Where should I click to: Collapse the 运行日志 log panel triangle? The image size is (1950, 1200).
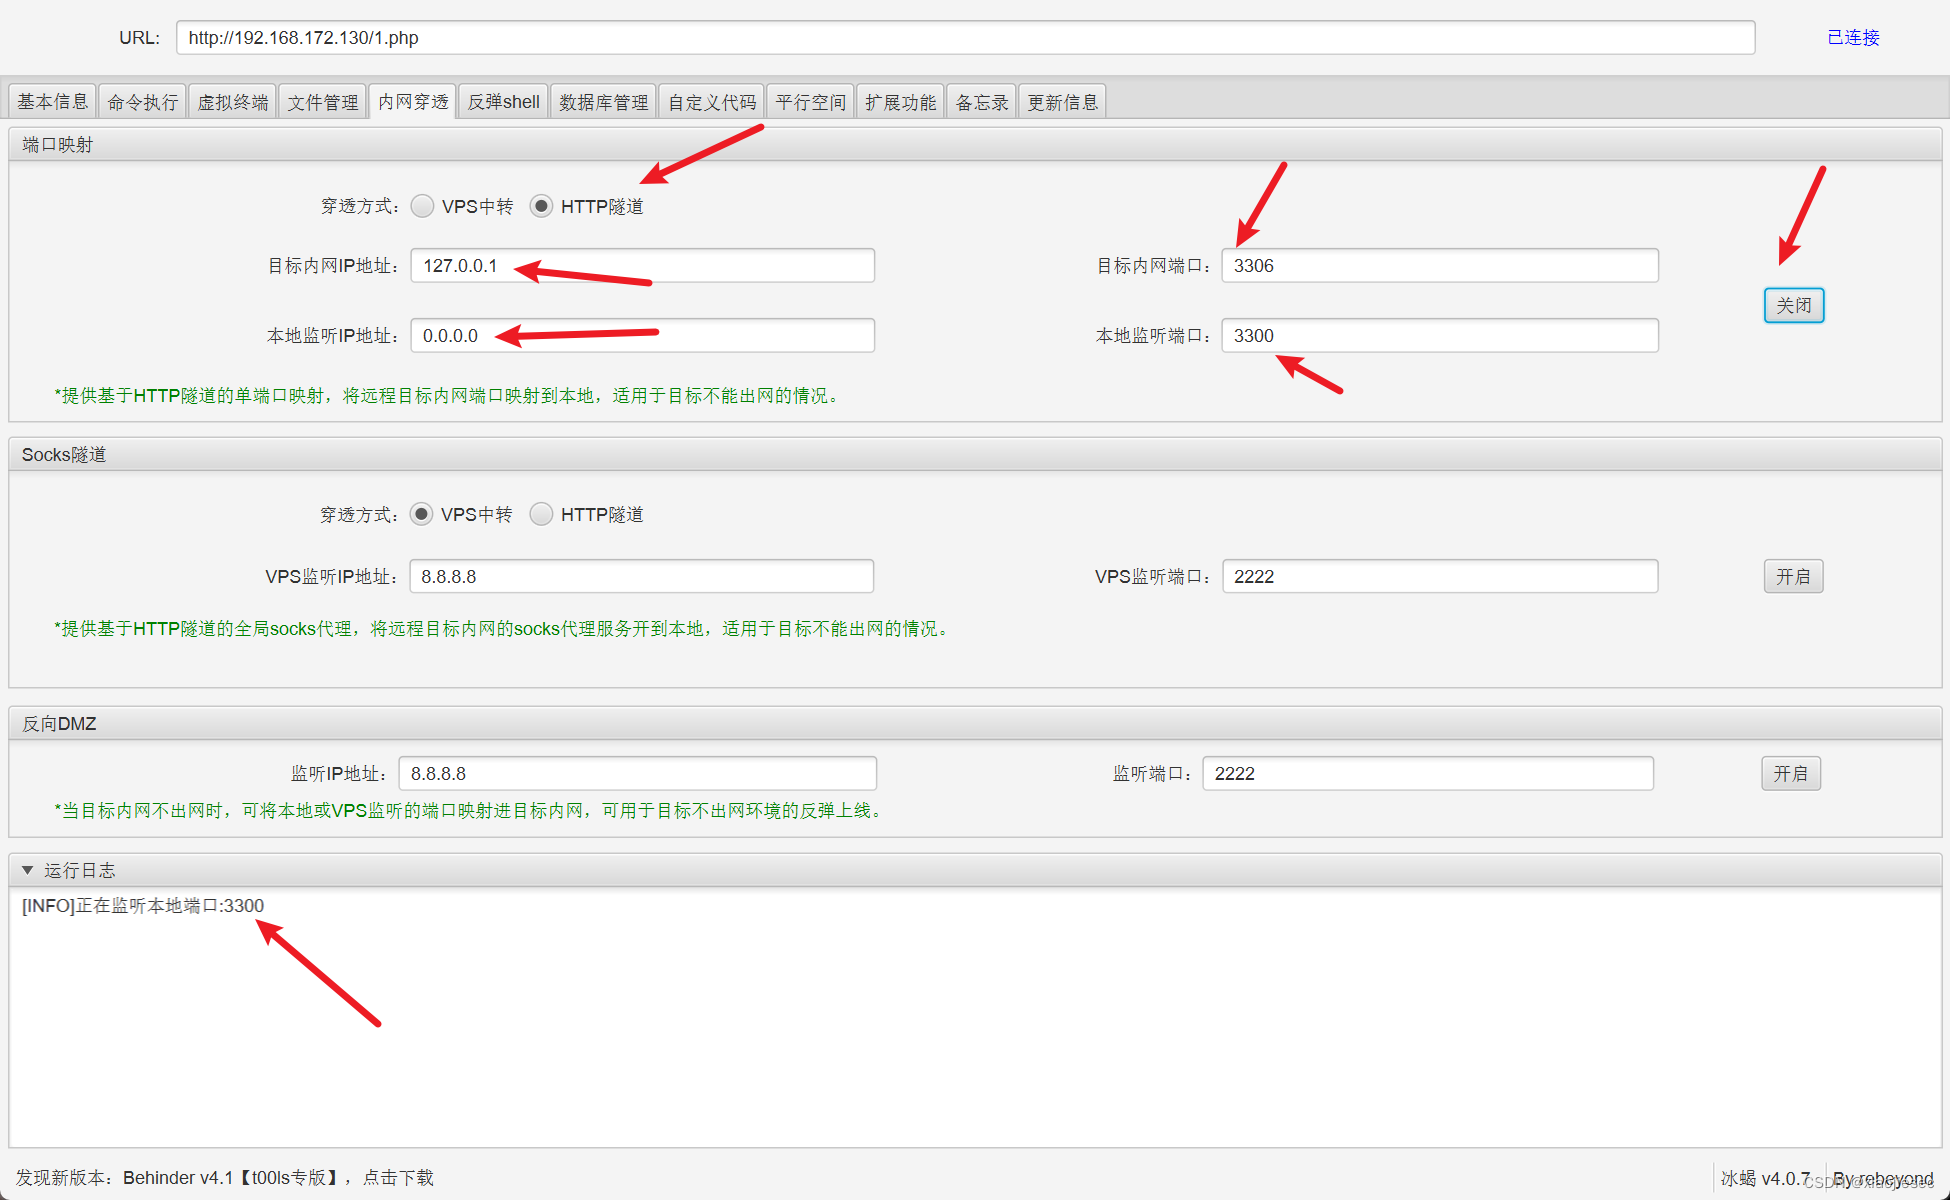(27, 870)
